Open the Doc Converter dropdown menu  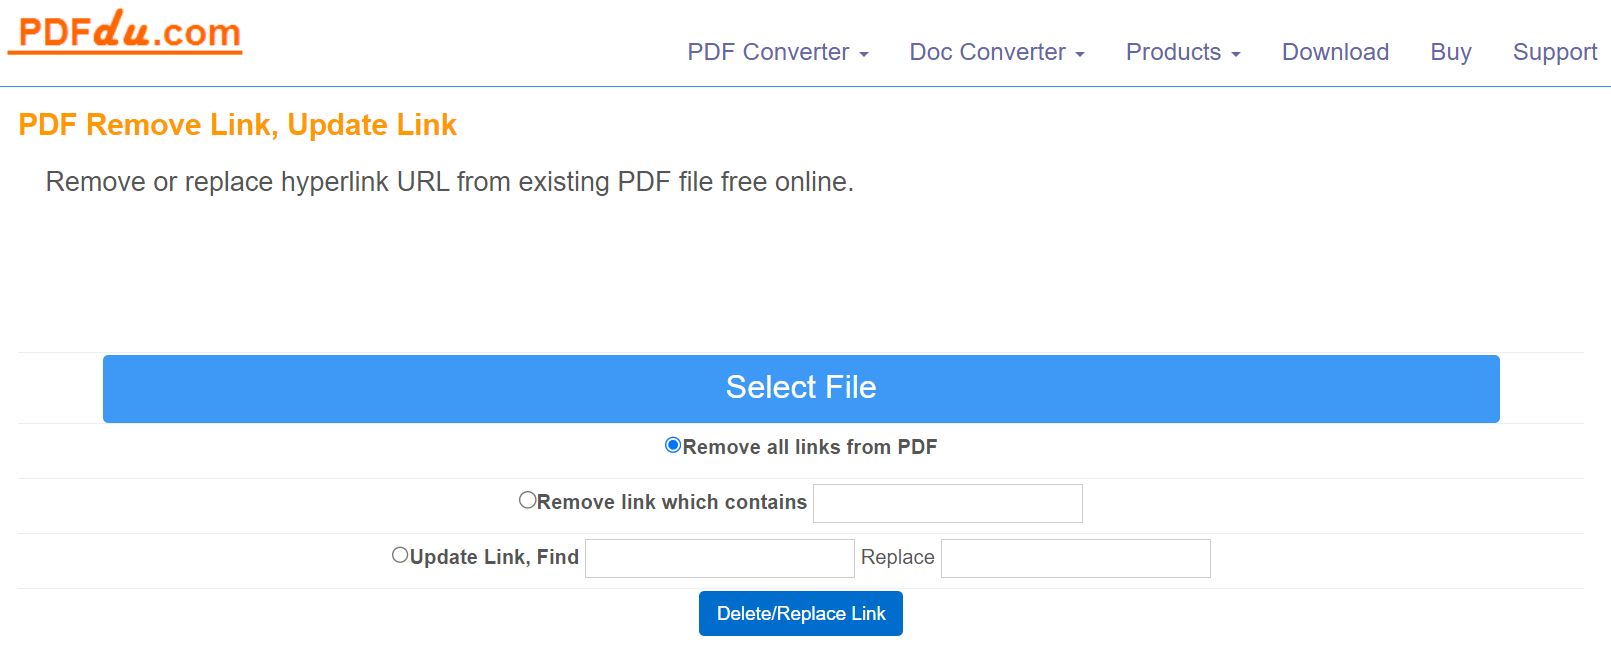point(989,52)
